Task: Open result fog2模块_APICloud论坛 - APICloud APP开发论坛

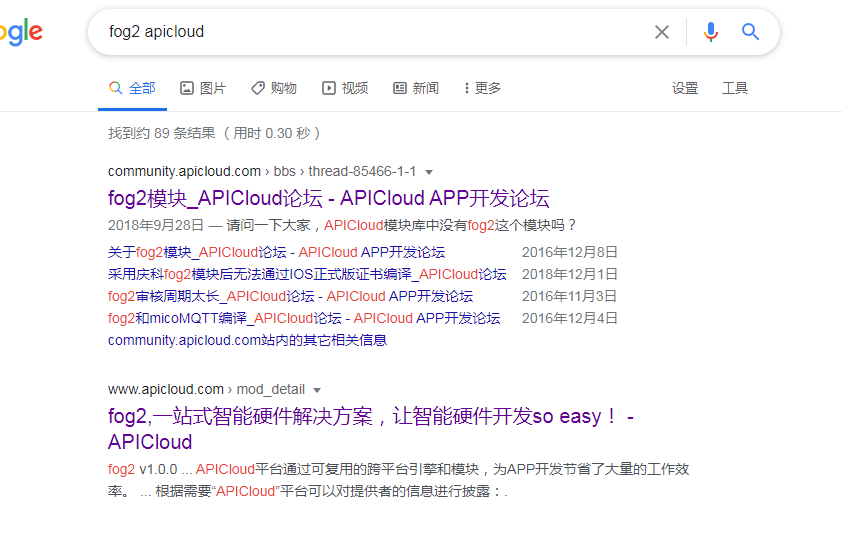Action: click(329, 198)
